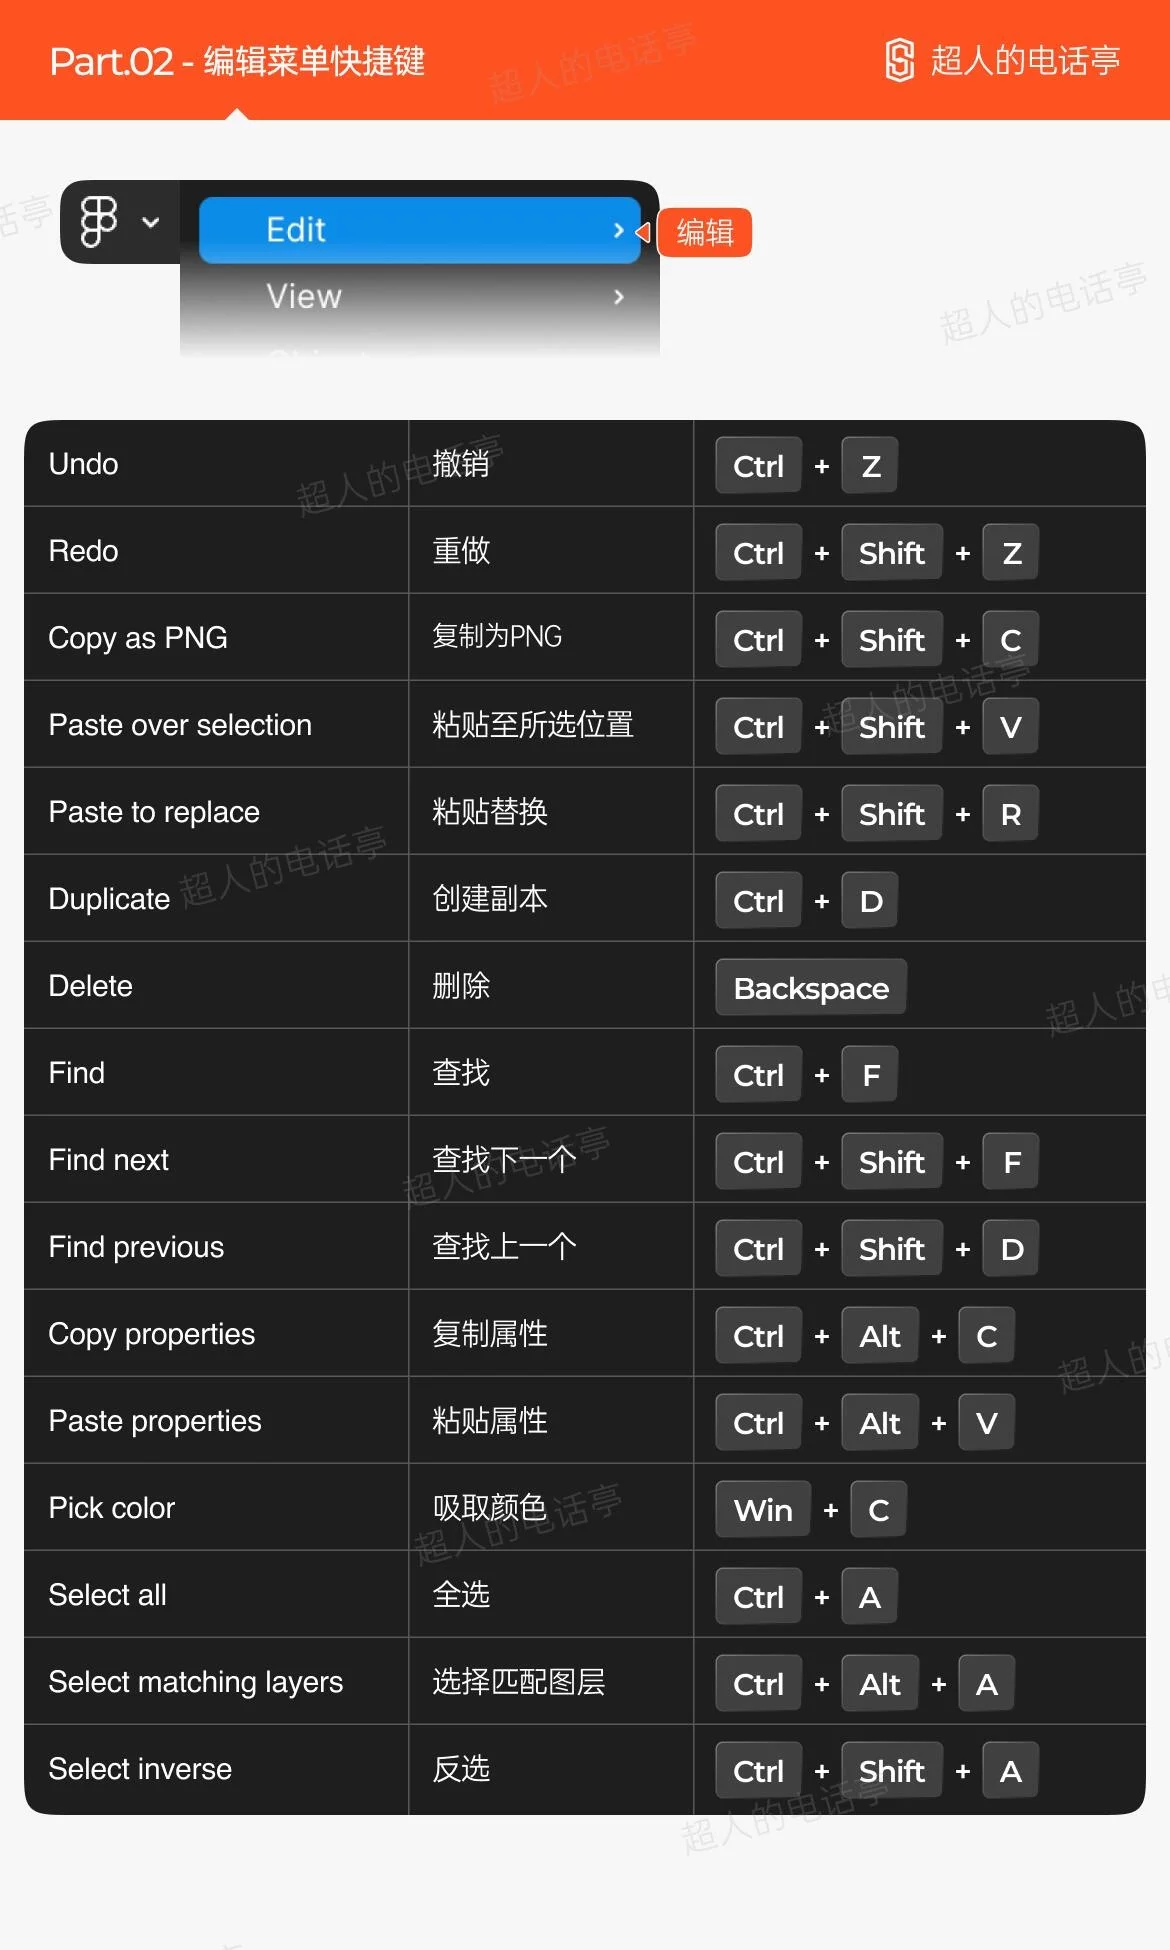Expand the View submenu arrow
This screenshot has height=1950, width=1170.
[619, 296]
